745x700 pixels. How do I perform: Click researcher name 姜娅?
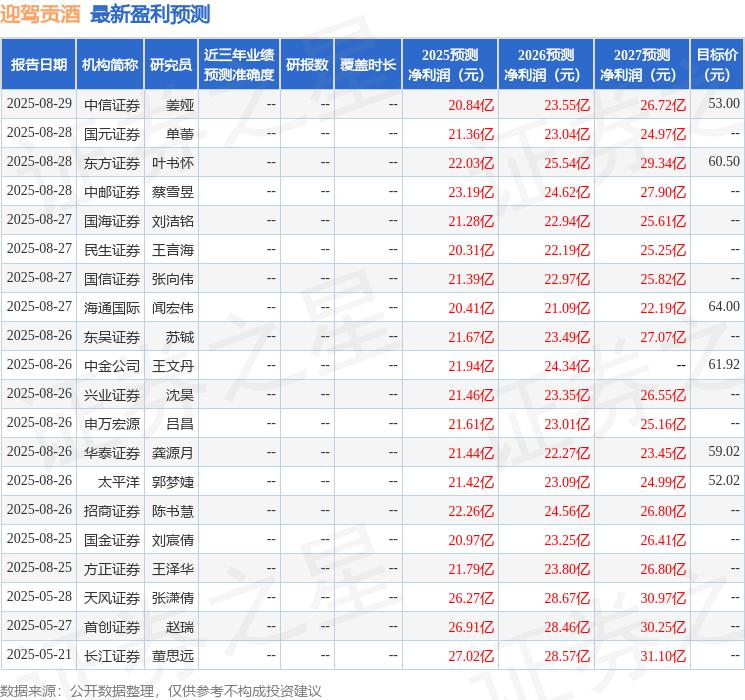pos(180,105)
